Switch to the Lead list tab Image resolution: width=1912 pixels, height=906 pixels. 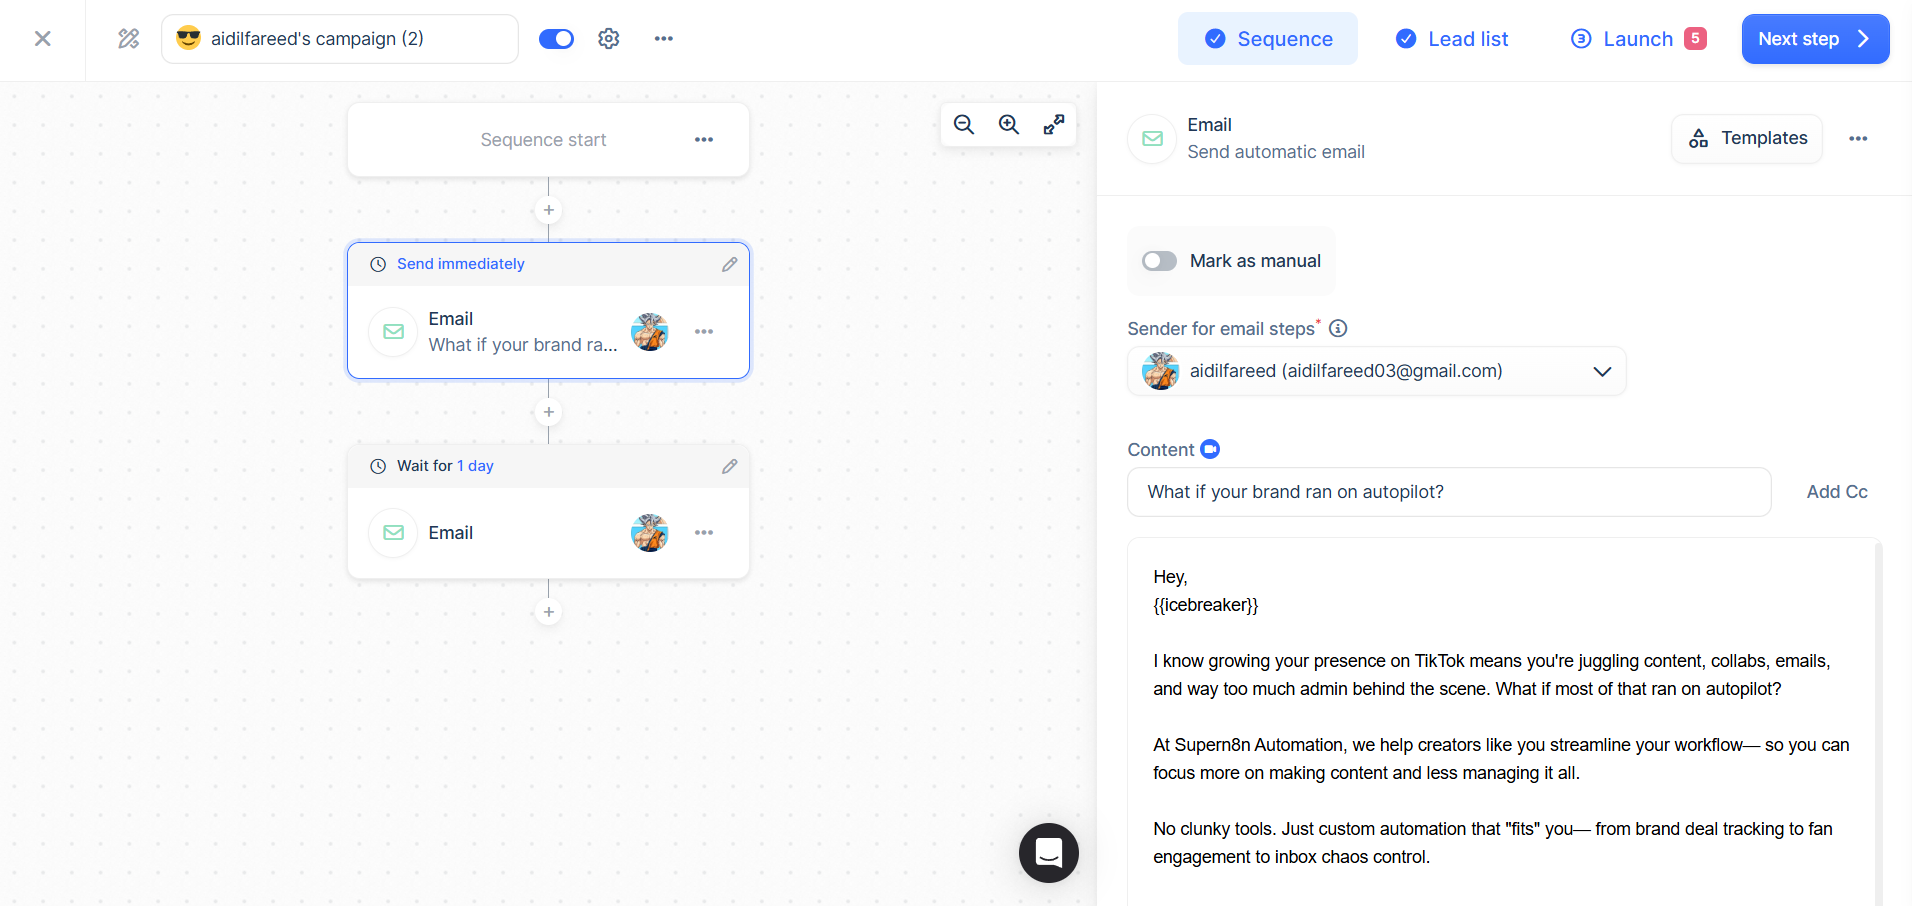[1452, 38]
